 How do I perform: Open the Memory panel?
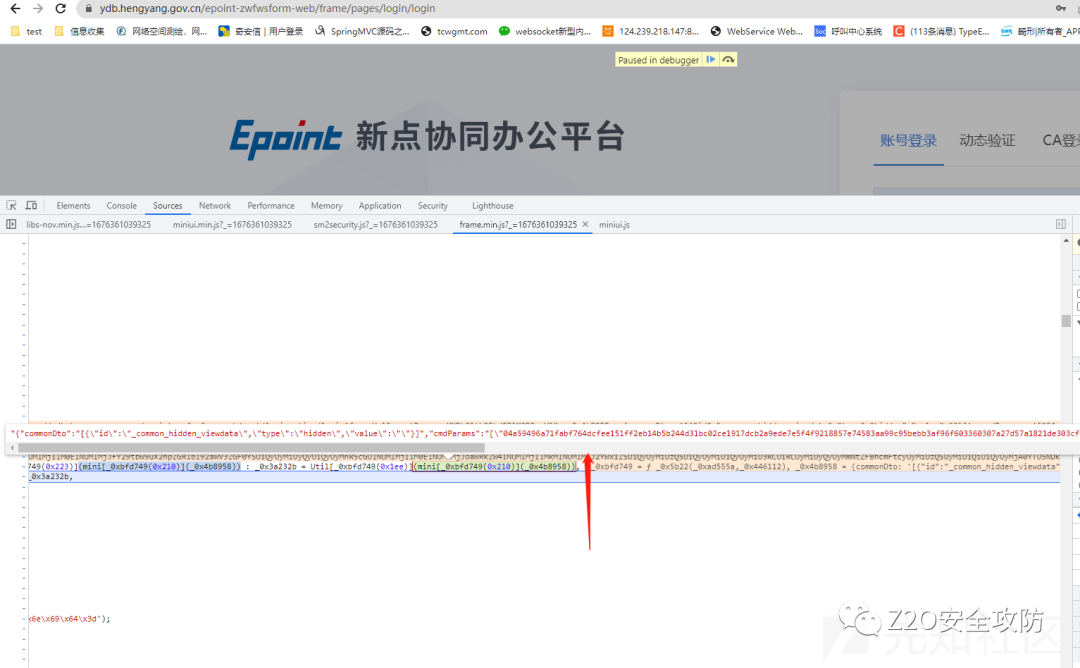tap(326, 206)
